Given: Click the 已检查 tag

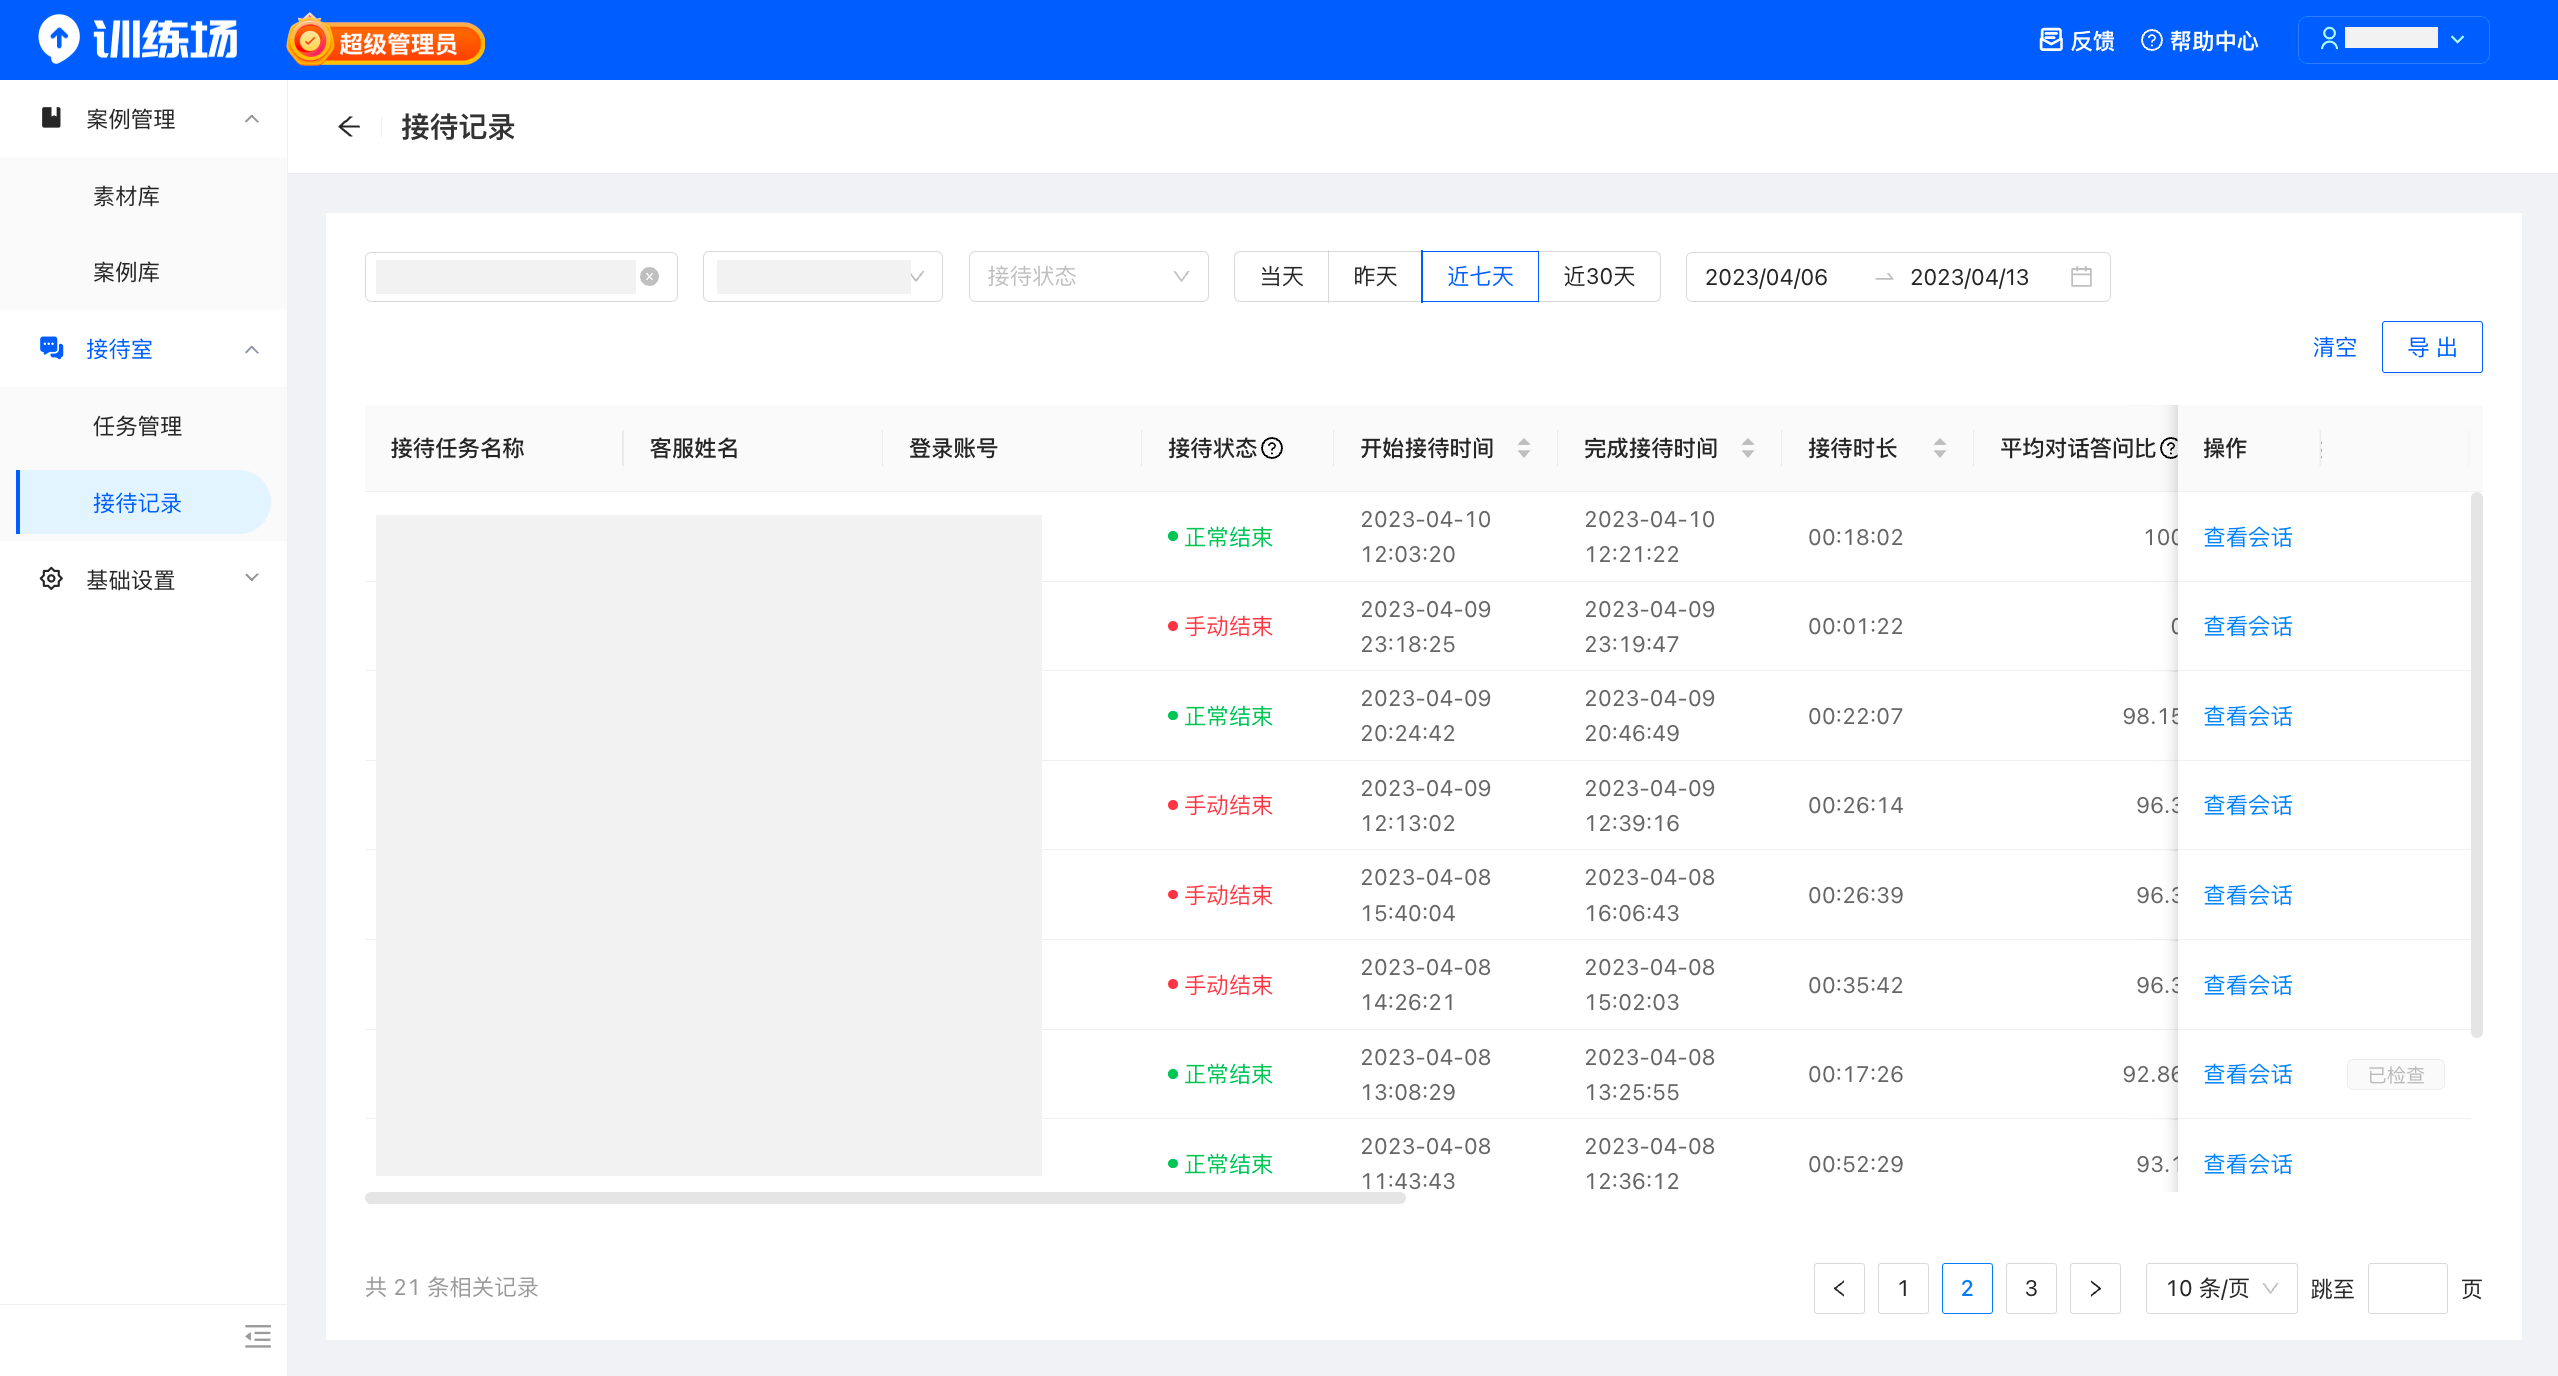Looking at the screenshot, I should click(x=2396, y=1075).
